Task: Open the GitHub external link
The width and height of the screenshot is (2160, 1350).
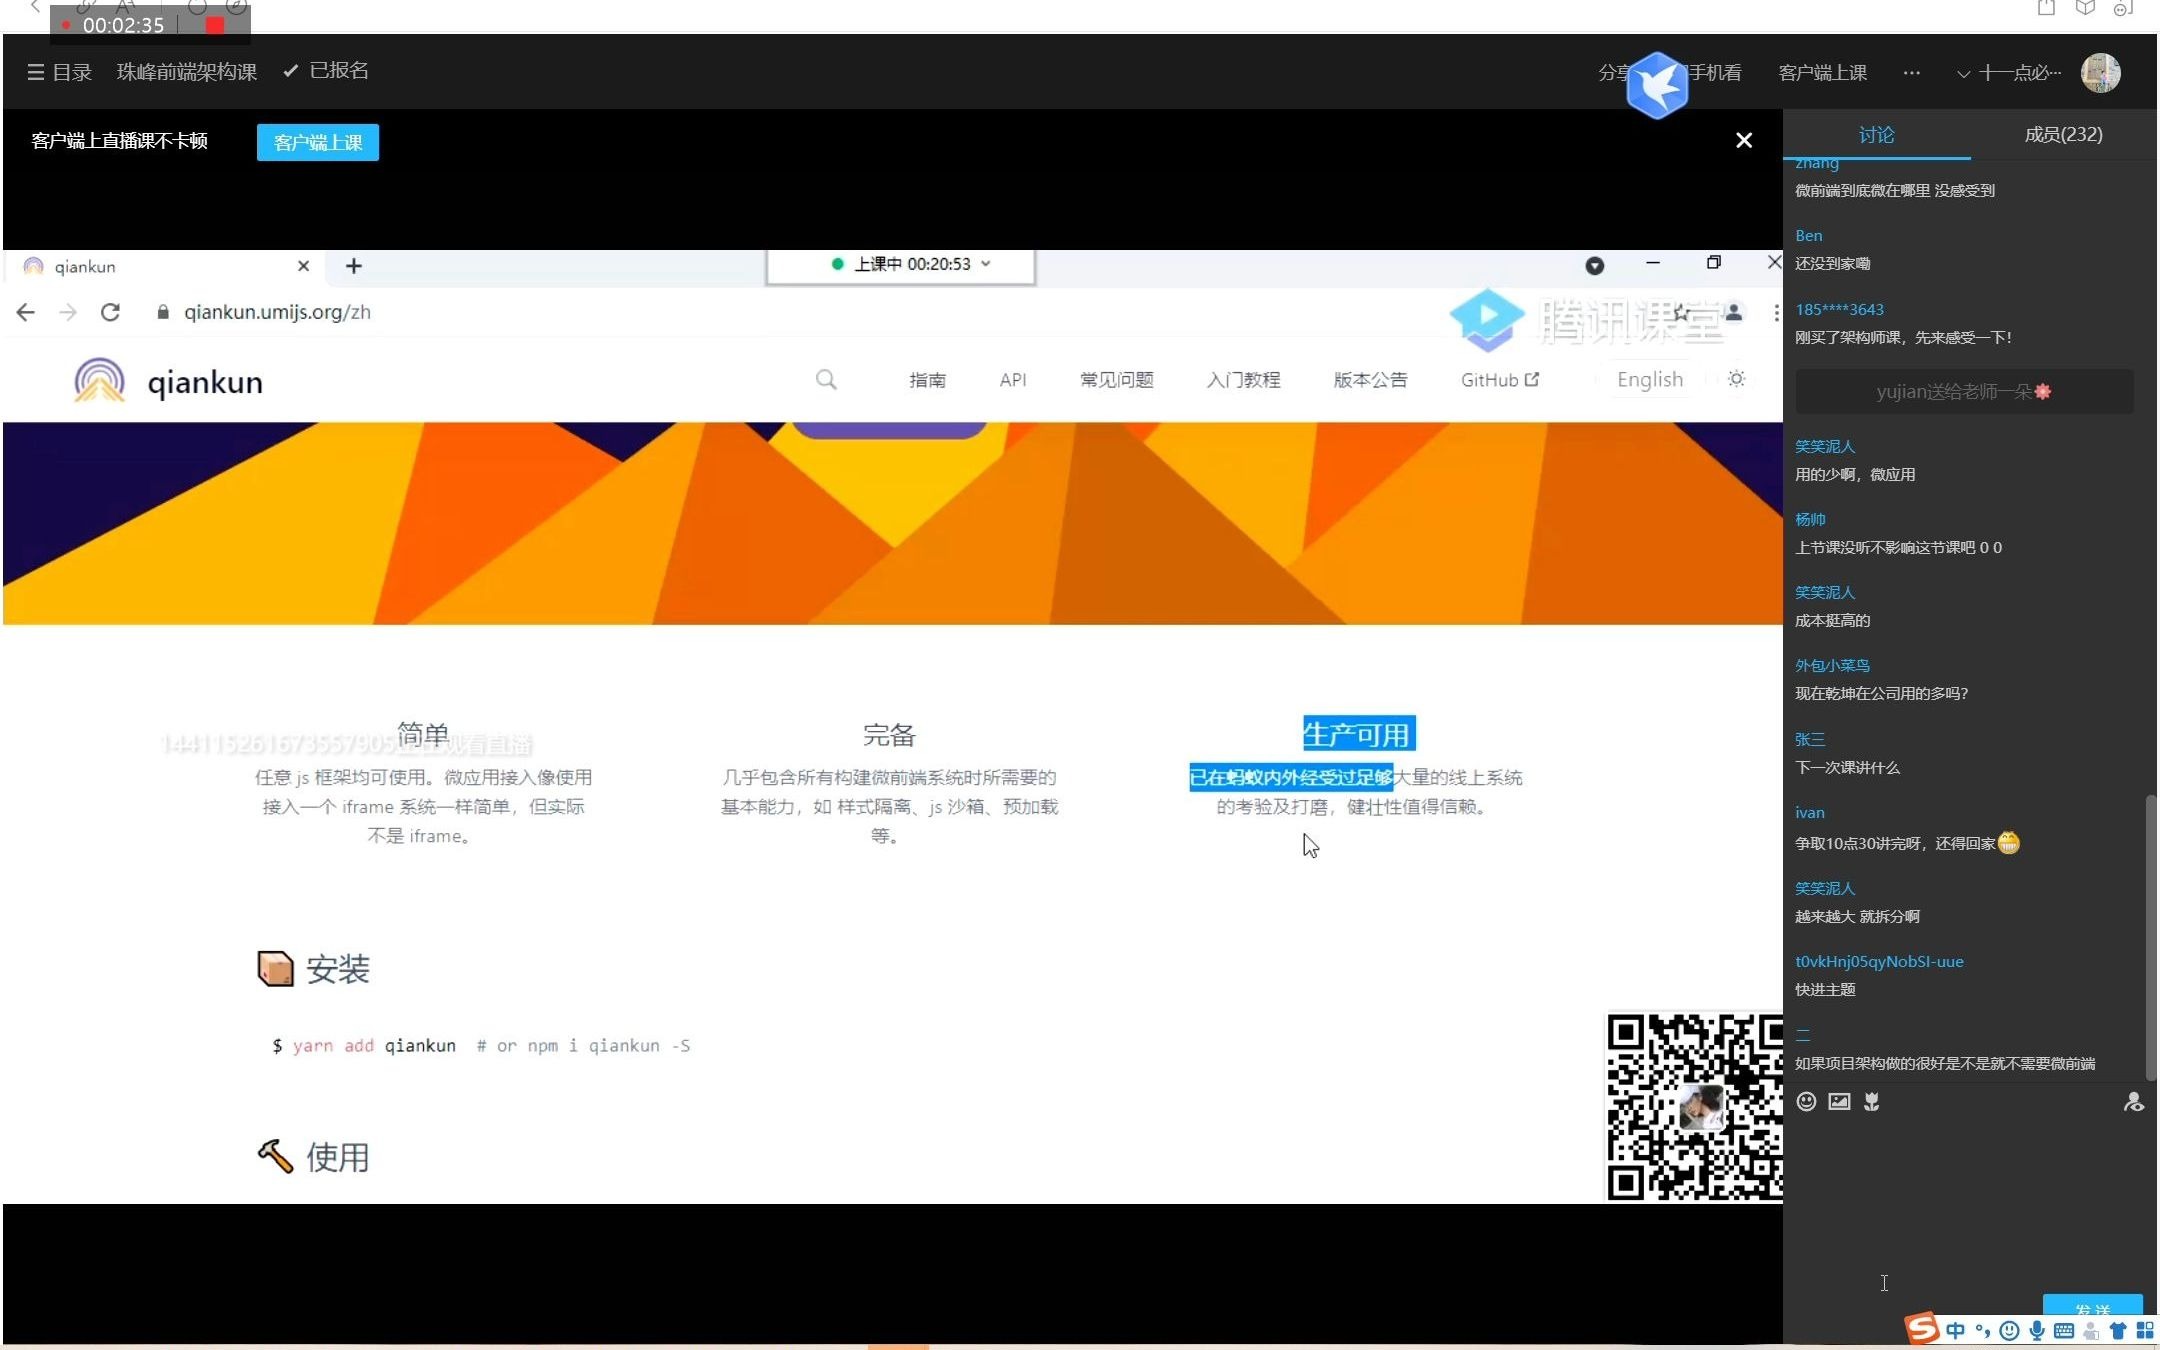Action: point(1499,380)
